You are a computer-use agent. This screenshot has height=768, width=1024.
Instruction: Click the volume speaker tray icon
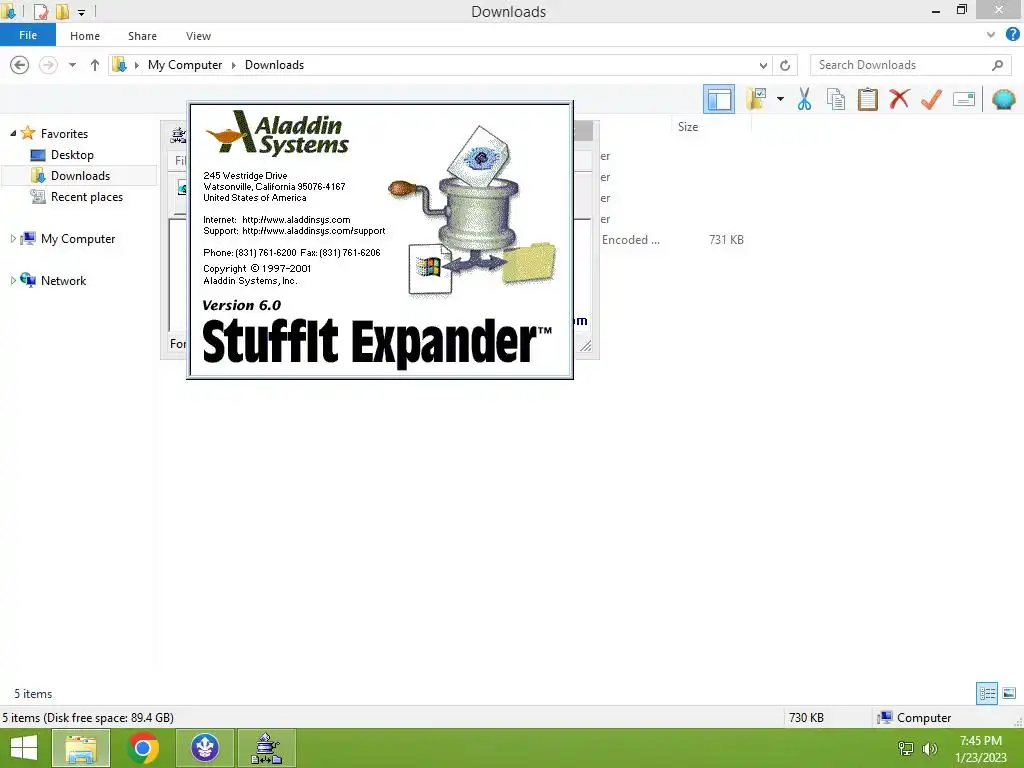click(x=929, y=748)
